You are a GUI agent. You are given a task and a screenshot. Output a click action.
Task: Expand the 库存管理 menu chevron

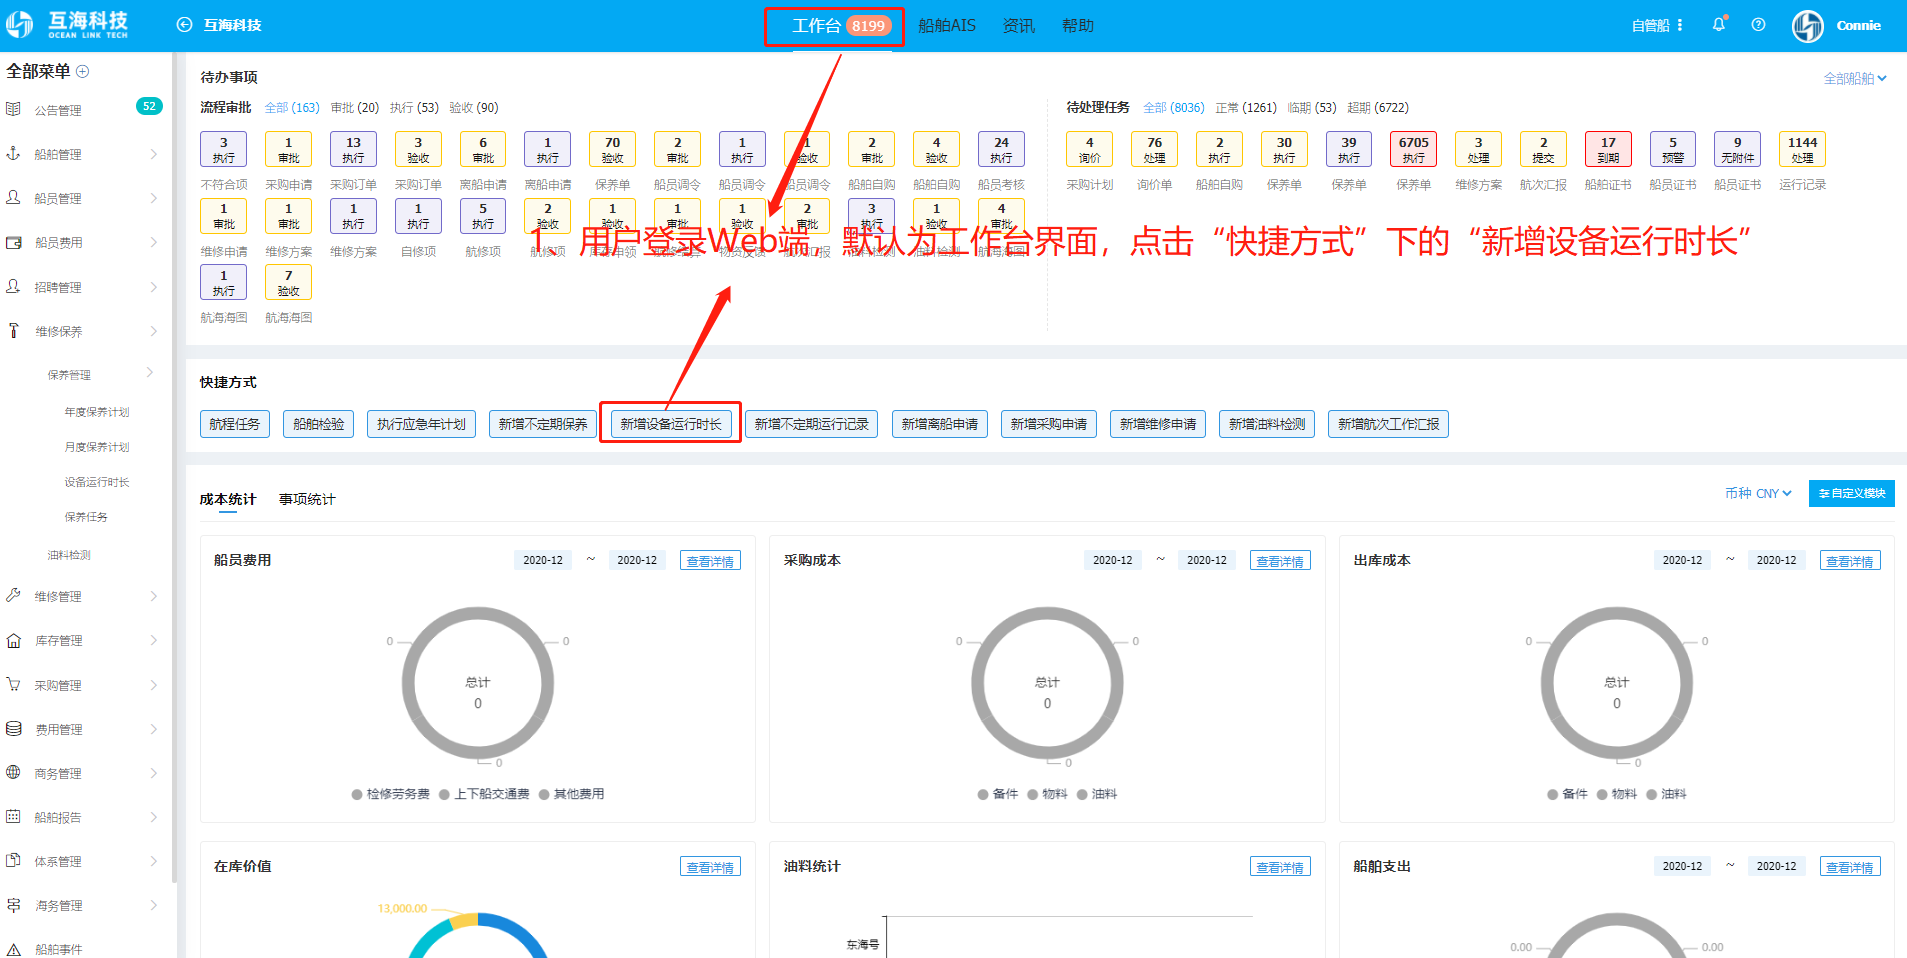[154, 640]
